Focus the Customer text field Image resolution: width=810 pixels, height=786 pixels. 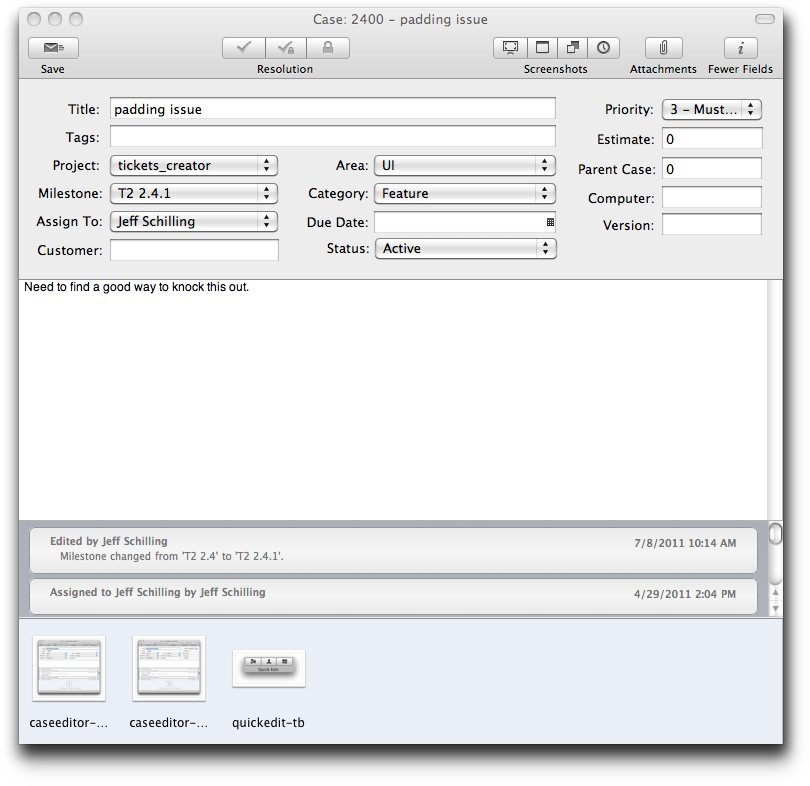(194, 250)
